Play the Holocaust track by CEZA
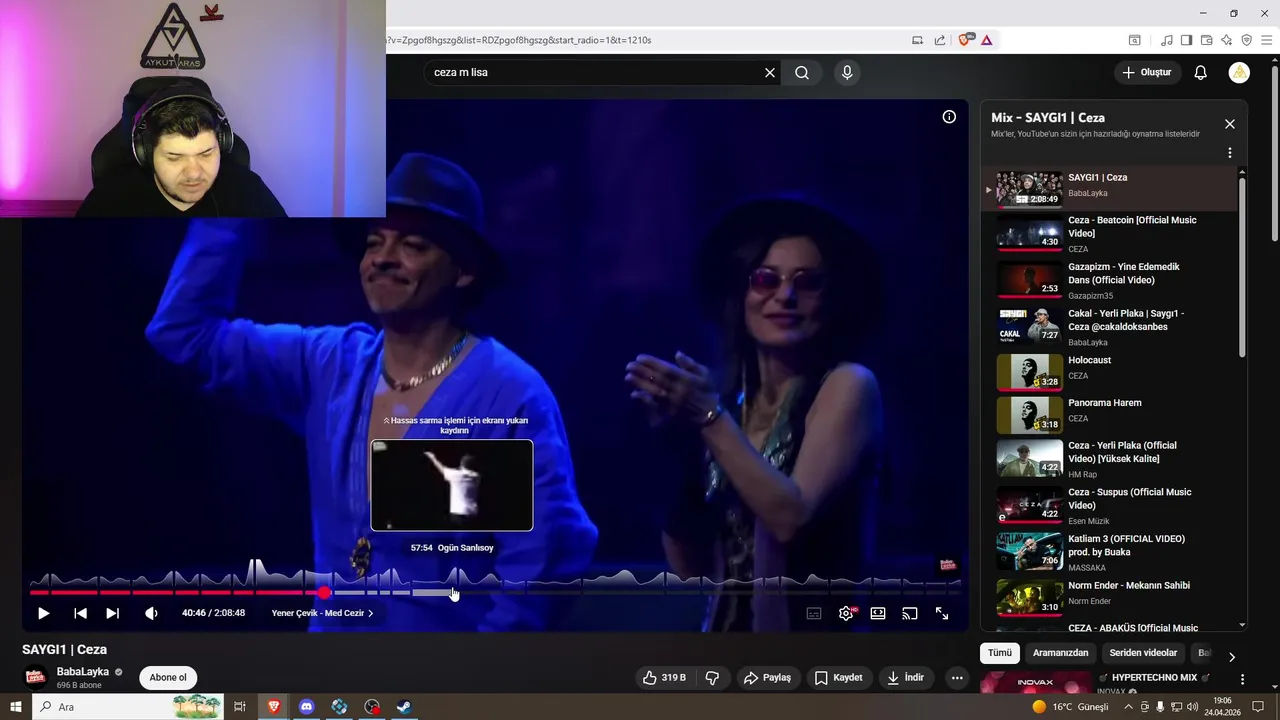This screenshot has height=720, width=1280. pos(1109,371)
